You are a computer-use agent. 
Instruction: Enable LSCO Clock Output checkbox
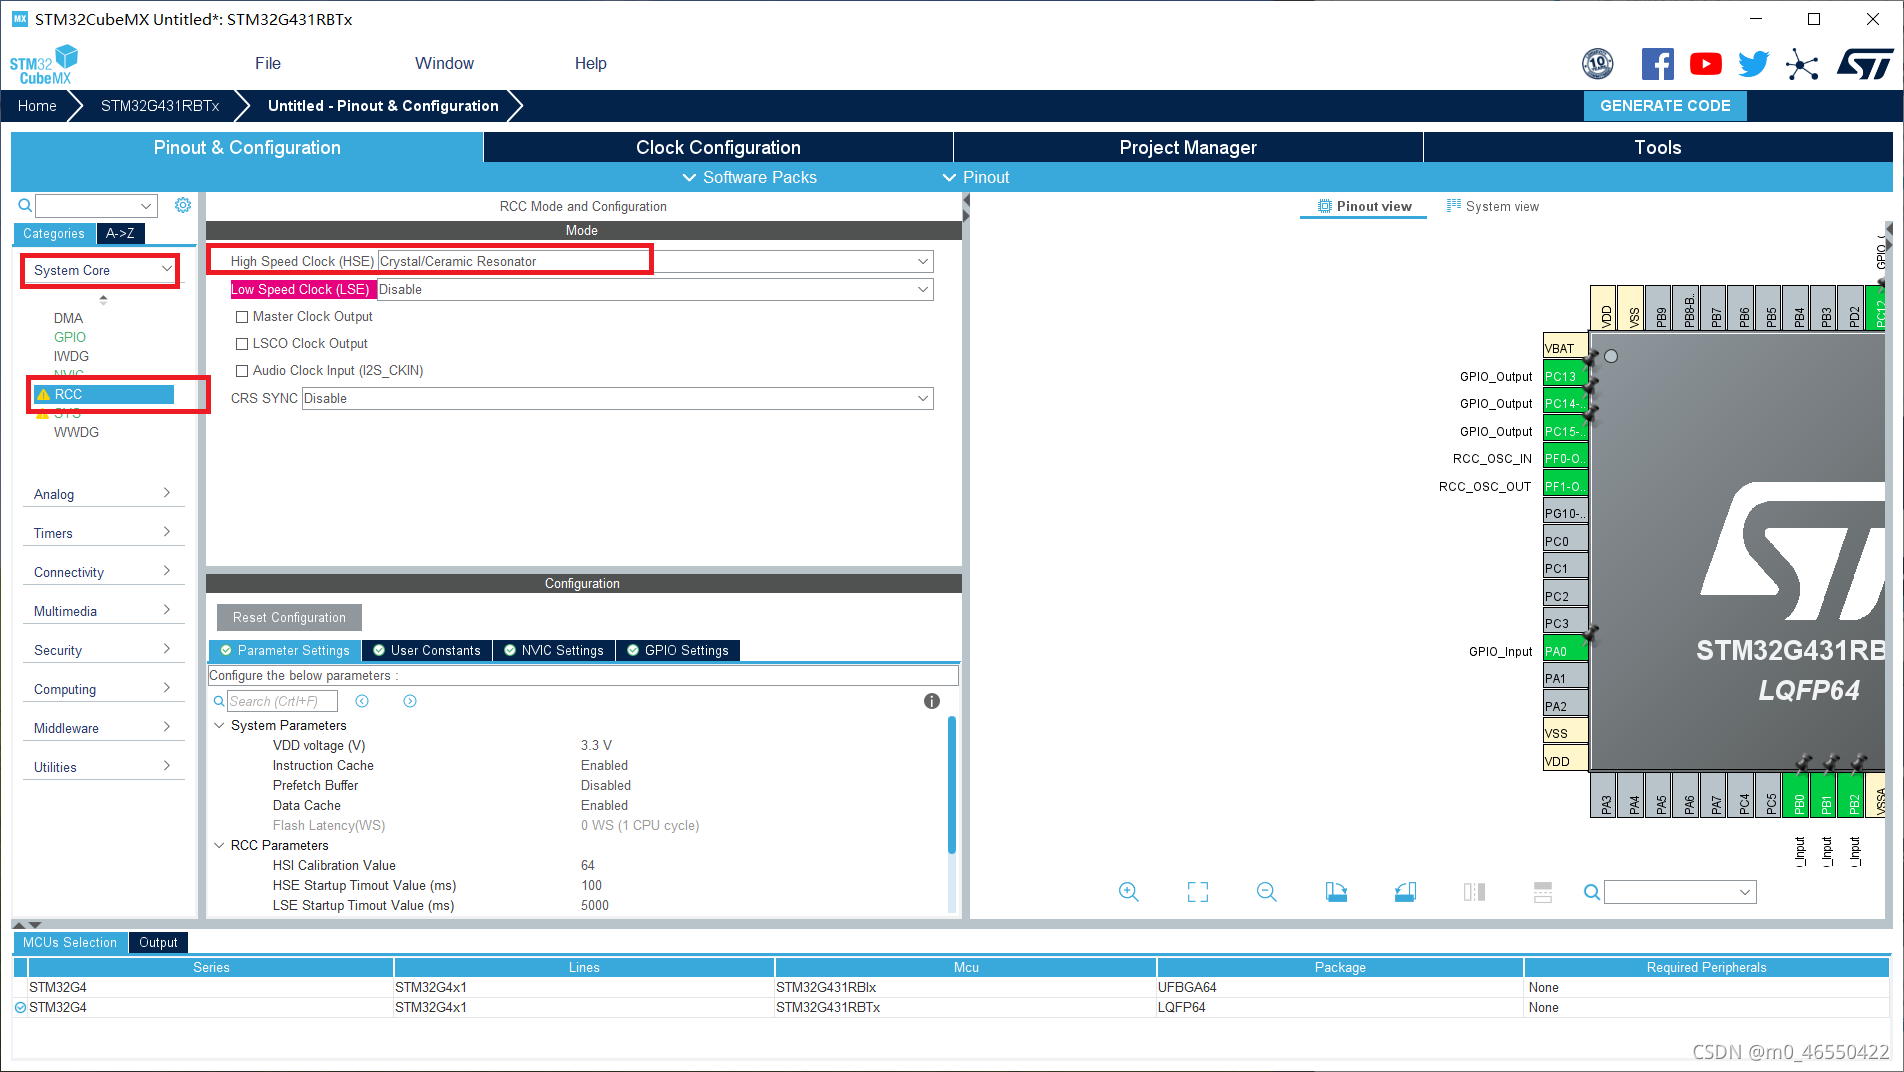pyautogui.click(x=242, y=344)
